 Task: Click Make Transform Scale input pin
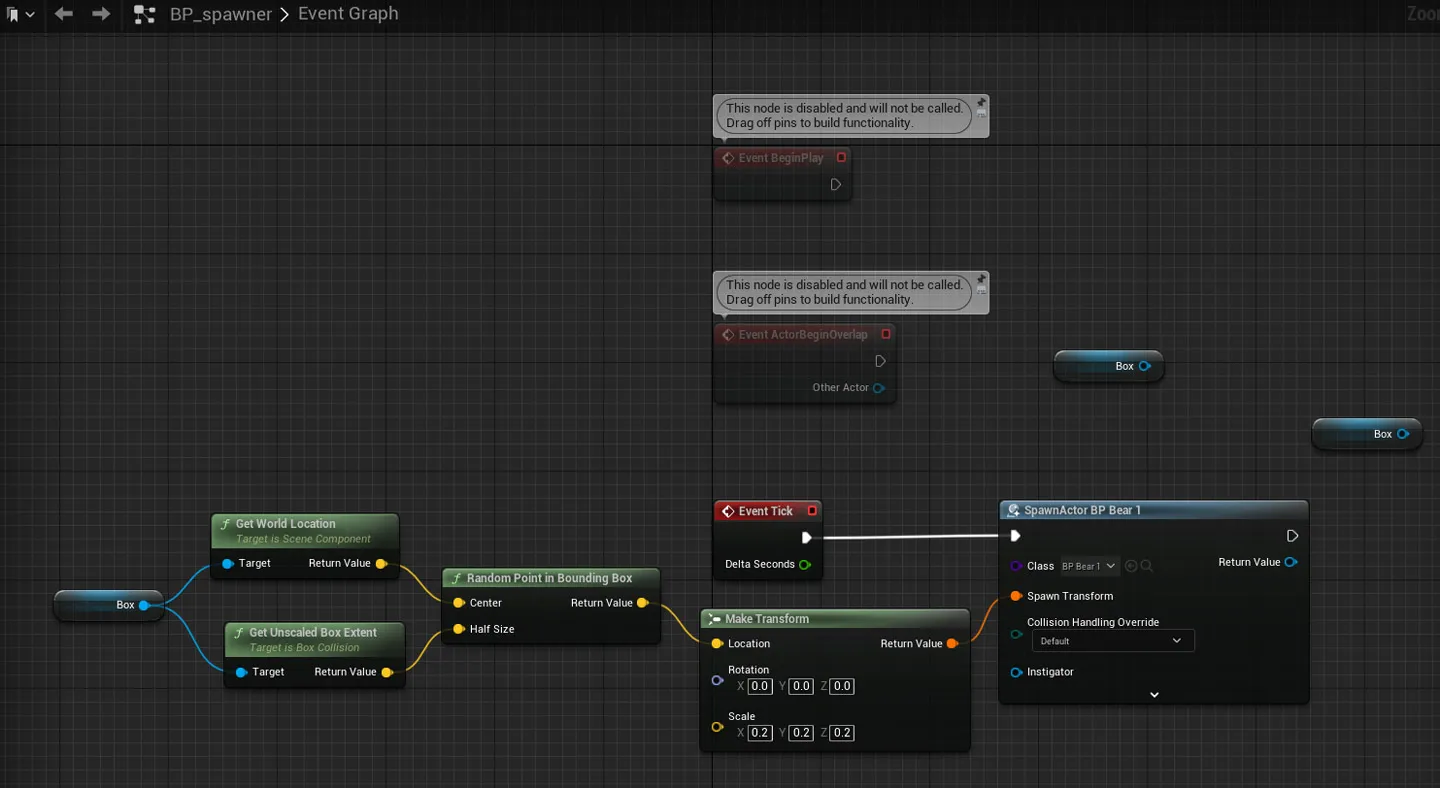click(717, 726)
